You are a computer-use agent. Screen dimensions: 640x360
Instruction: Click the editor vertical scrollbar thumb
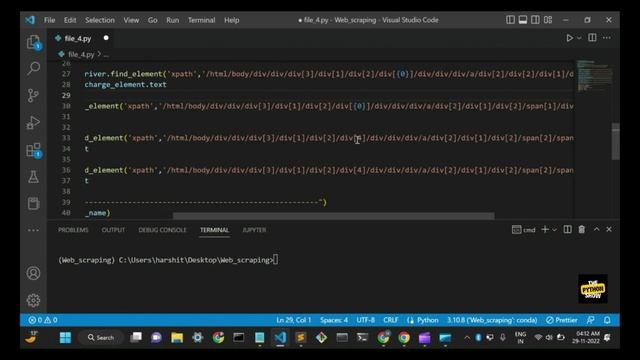point(616,141)
